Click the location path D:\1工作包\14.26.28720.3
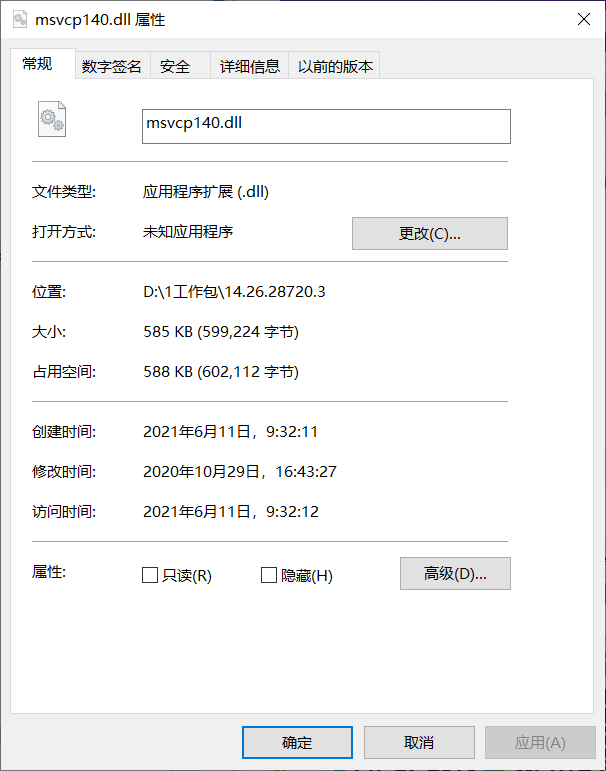 click(235, 292)
